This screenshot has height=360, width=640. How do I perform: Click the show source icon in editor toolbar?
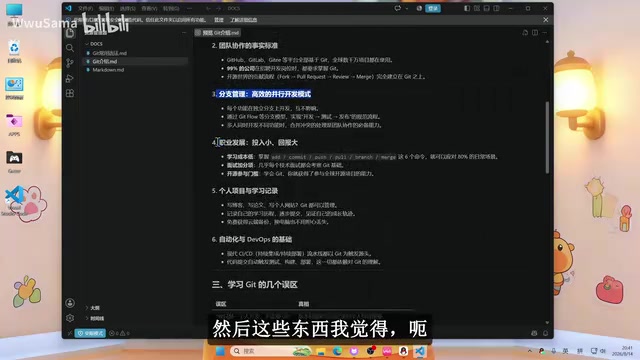tap(525, 33)
